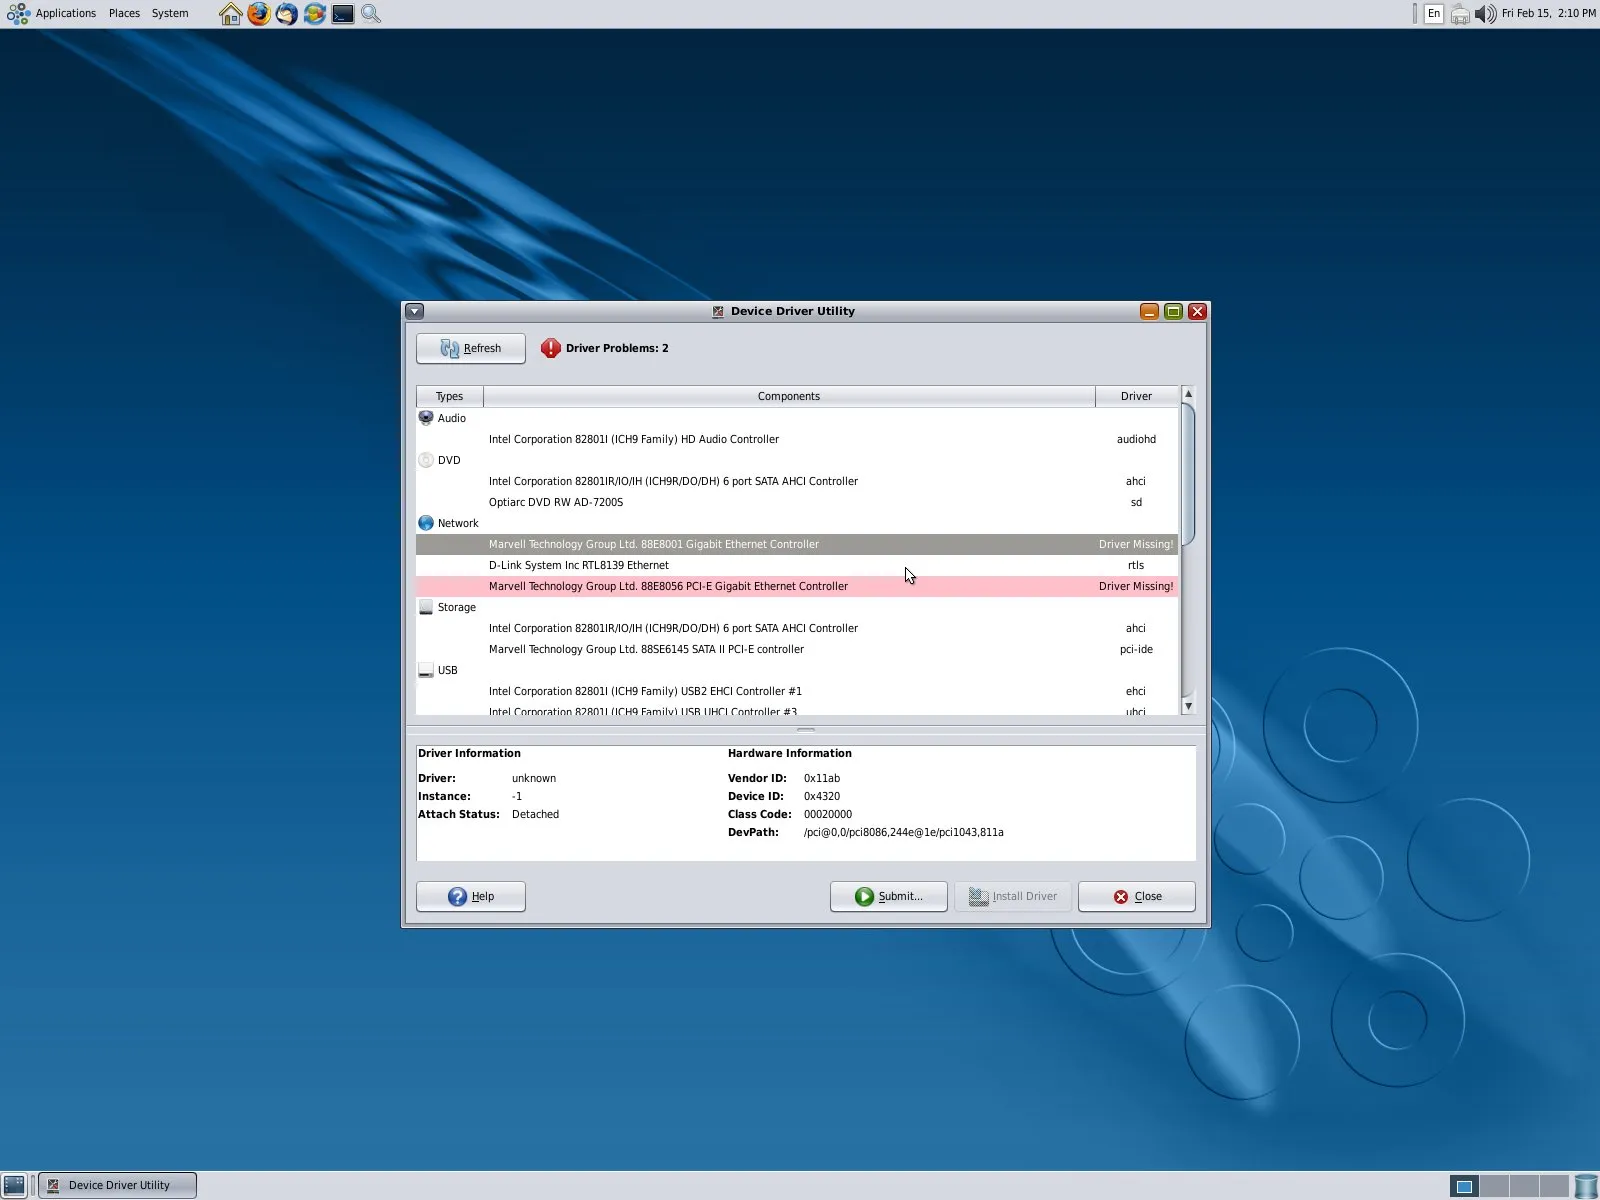
Task: Select the Marvell 88E8056 PCI-E Ethernet row
Action: coord(668,586)
